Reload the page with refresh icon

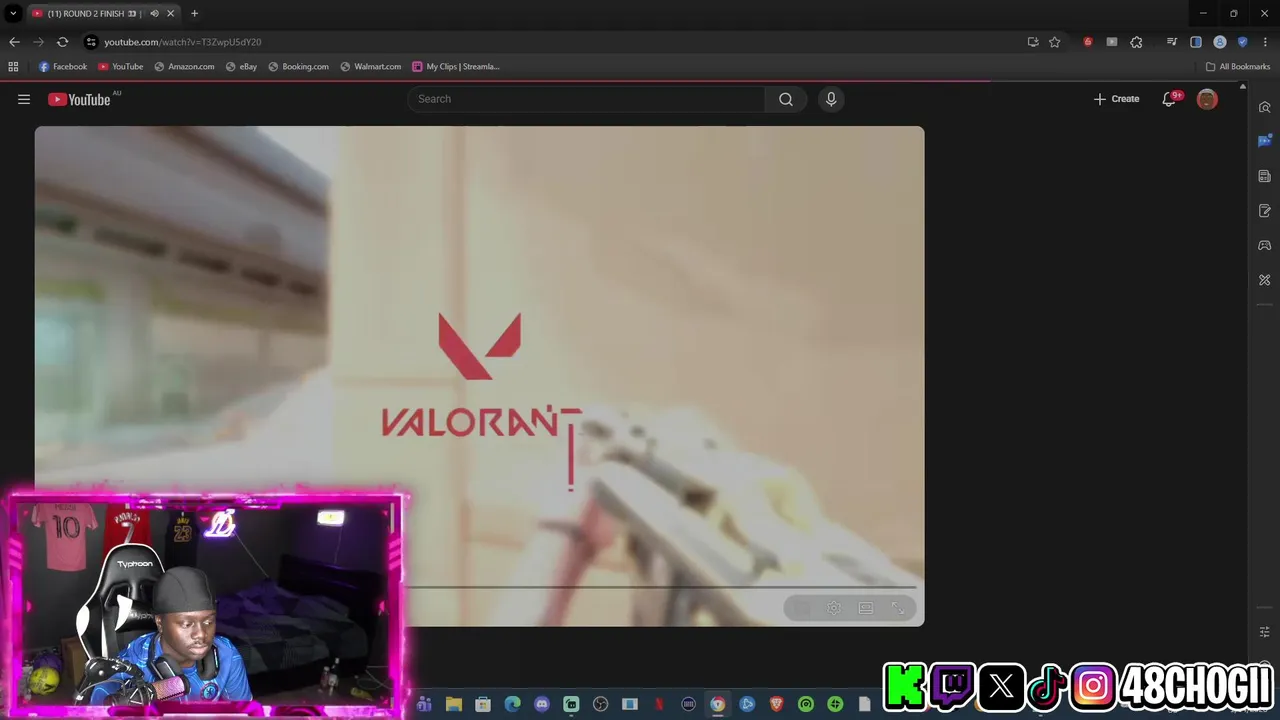pyautogui.click(x=62, y=42)
